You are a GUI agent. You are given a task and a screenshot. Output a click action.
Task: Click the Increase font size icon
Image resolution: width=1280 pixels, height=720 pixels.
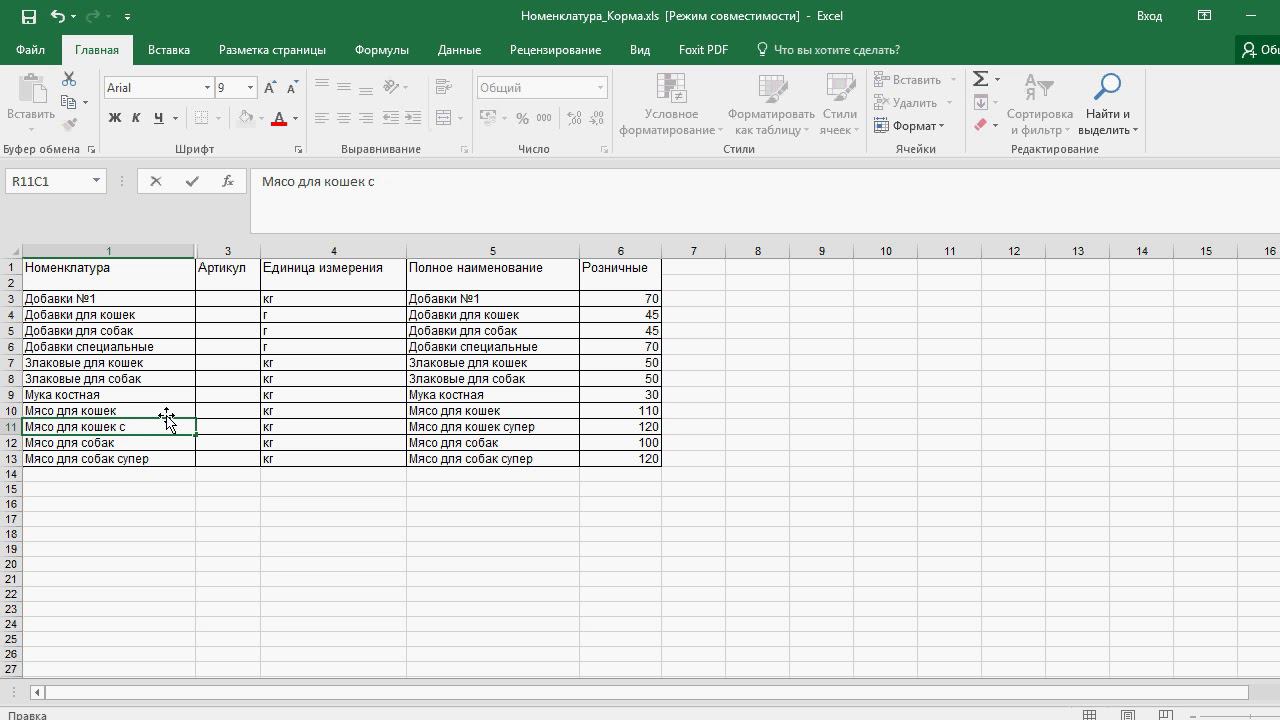[270, 88]
